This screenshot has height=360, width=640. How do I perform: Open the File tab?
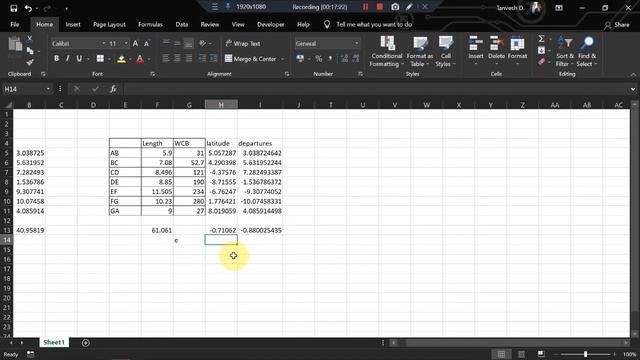point(15,24)
